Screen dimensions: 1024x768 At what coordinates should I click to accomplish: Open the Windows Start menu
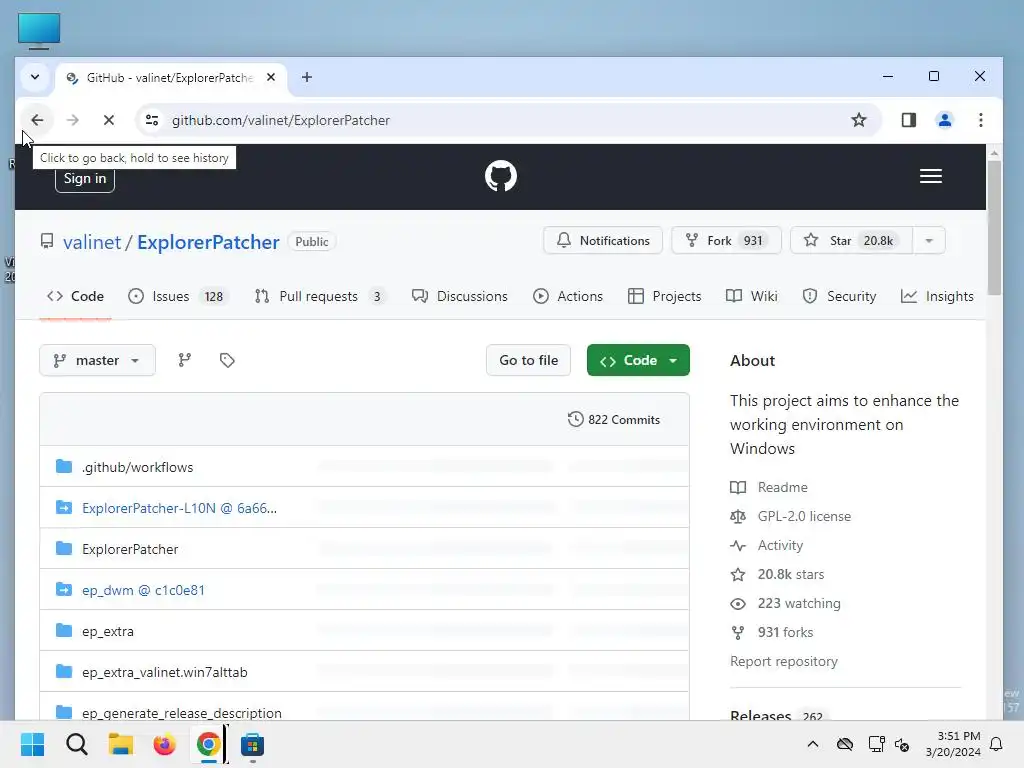click(33, 744)
